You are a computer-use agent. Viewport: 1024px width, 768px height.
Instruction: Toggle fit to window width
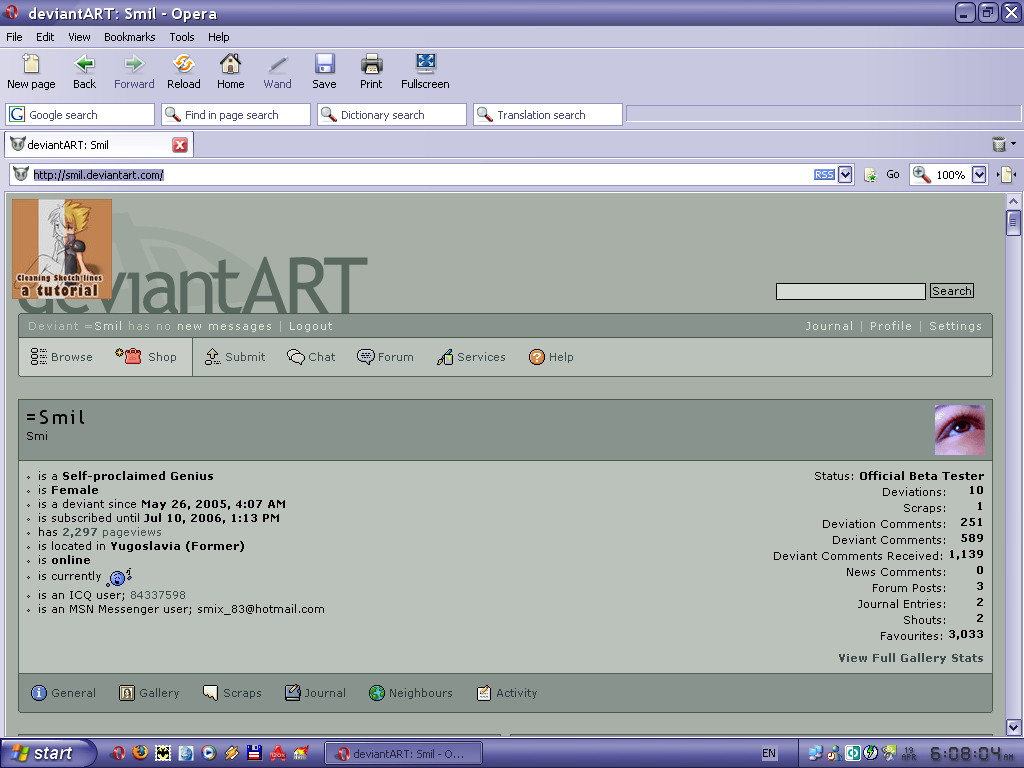click(1006, 174)
